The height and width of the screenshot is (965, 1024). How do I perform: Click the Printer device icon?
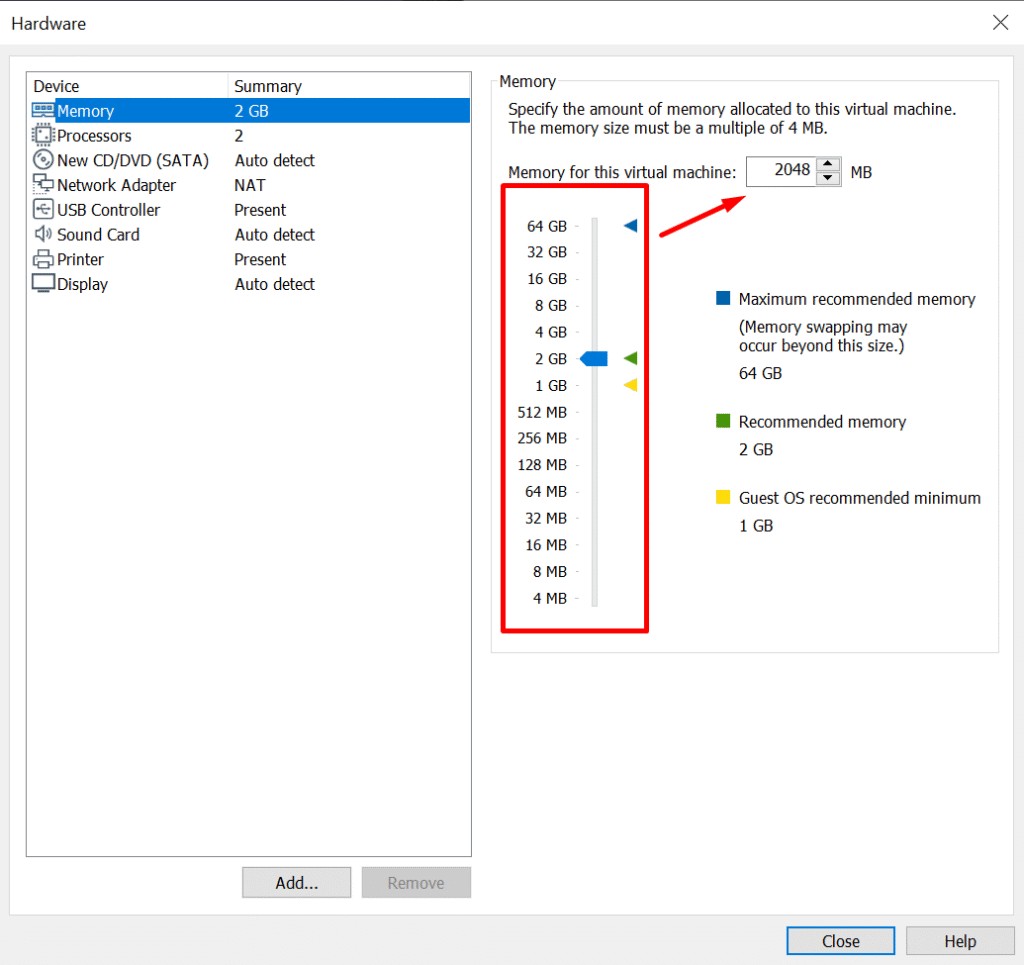[44, 260]
